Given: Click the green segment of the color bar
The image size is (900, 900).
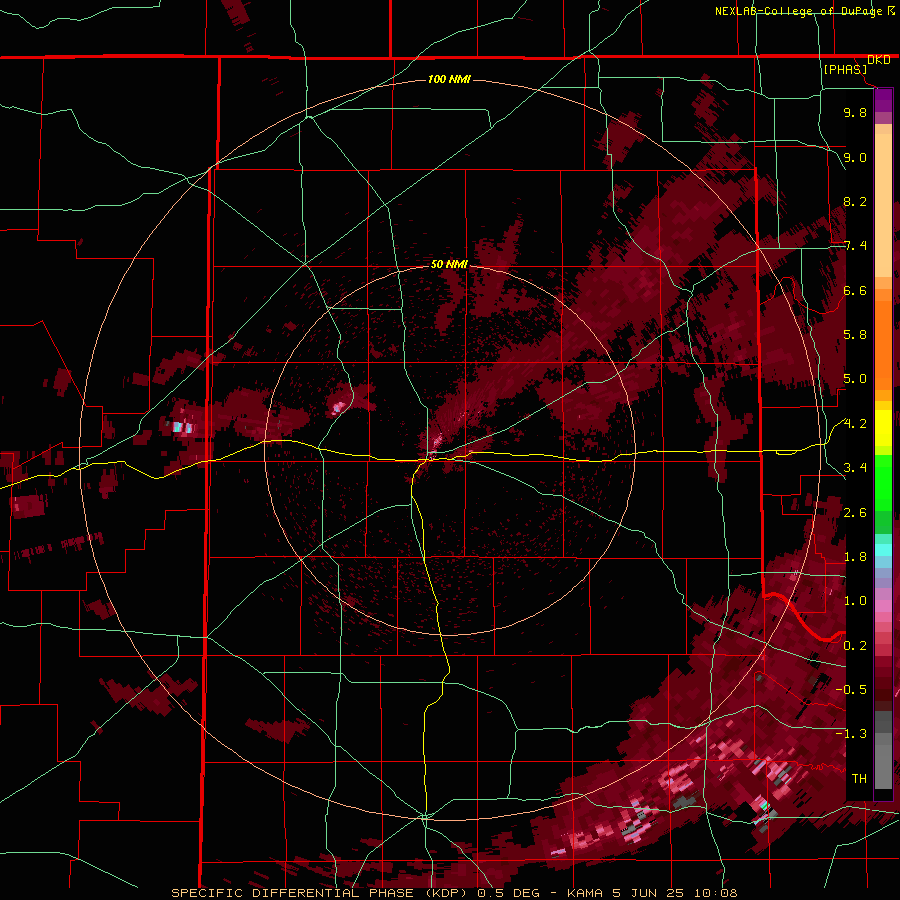Looking at the screenshot, I should [883, 483].
